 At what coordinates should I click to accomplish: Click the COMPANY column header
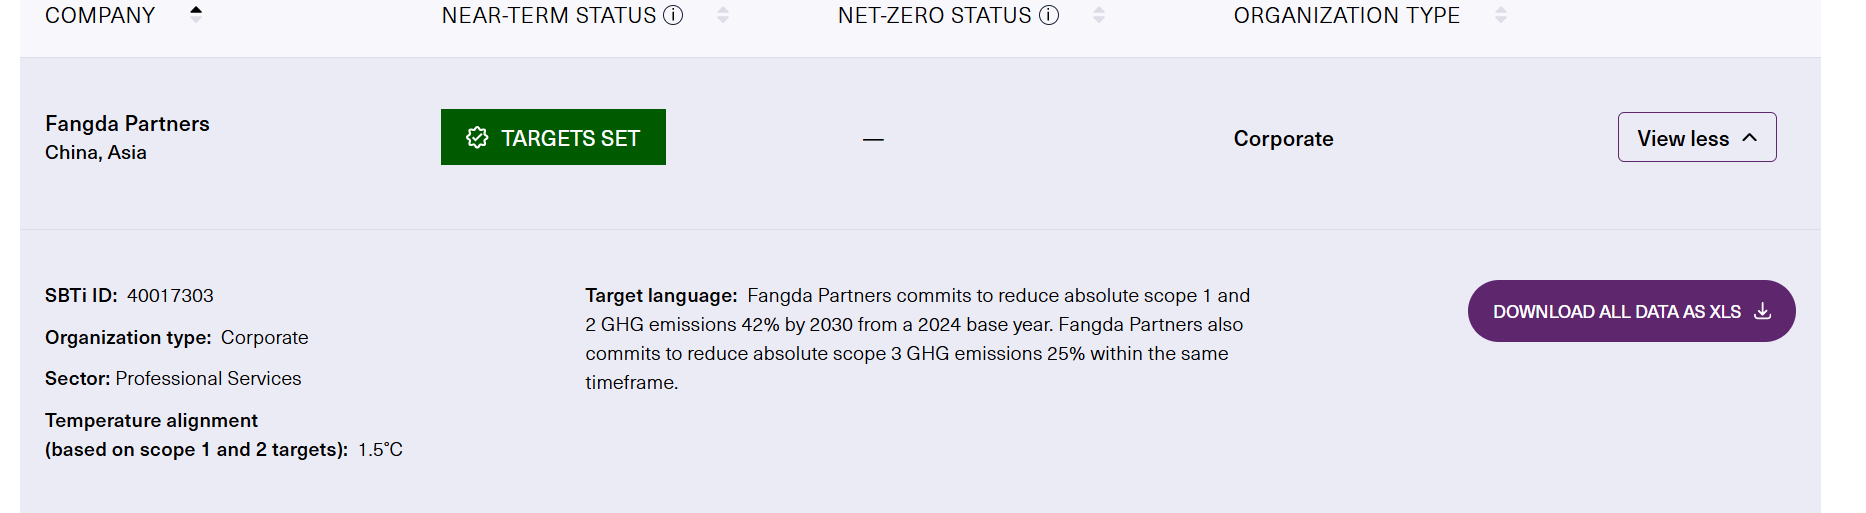100,15
